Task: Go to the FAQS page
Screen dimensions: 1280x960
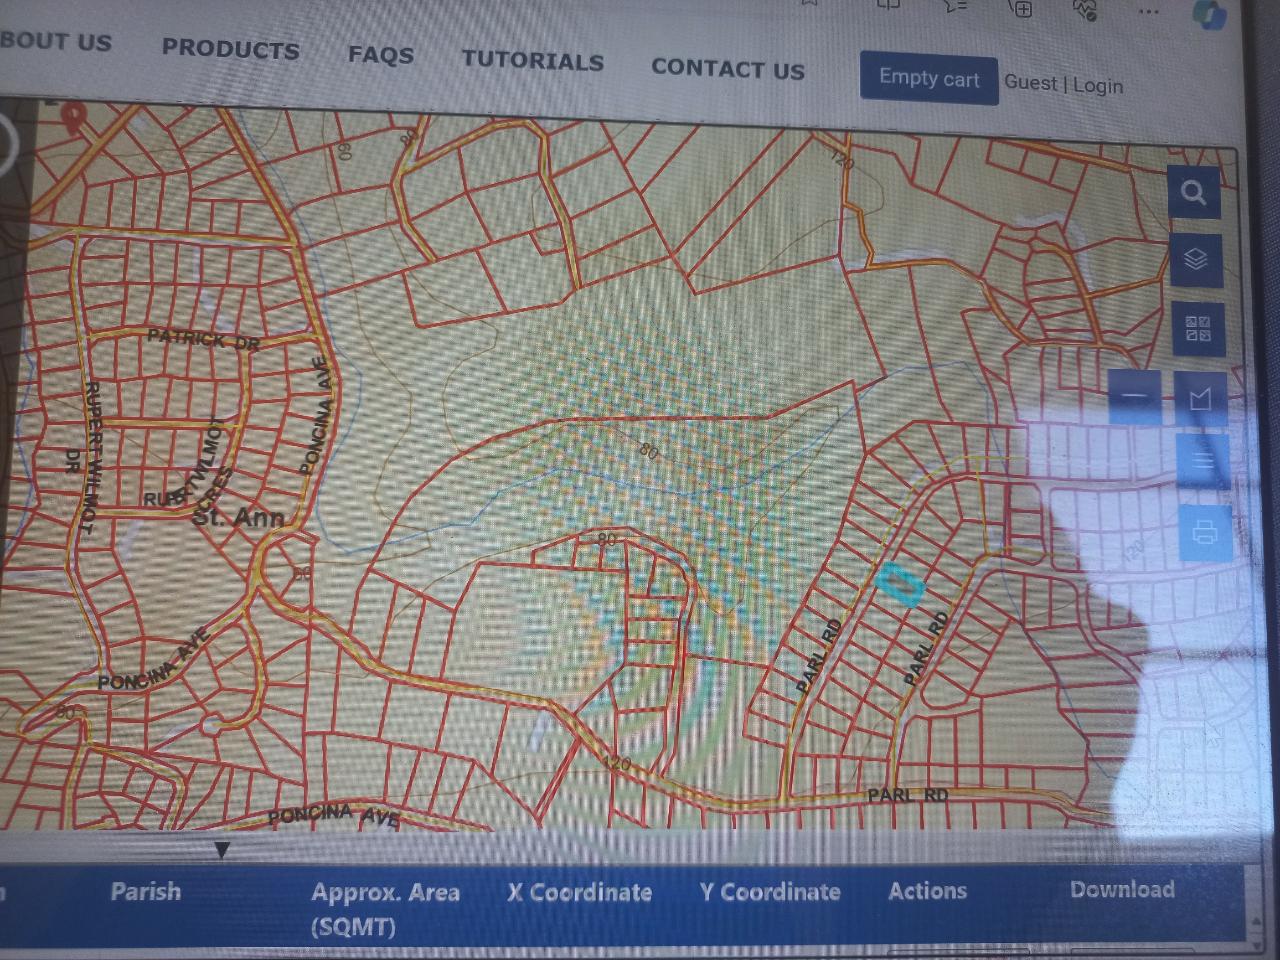Action: [x=380, y=54]
